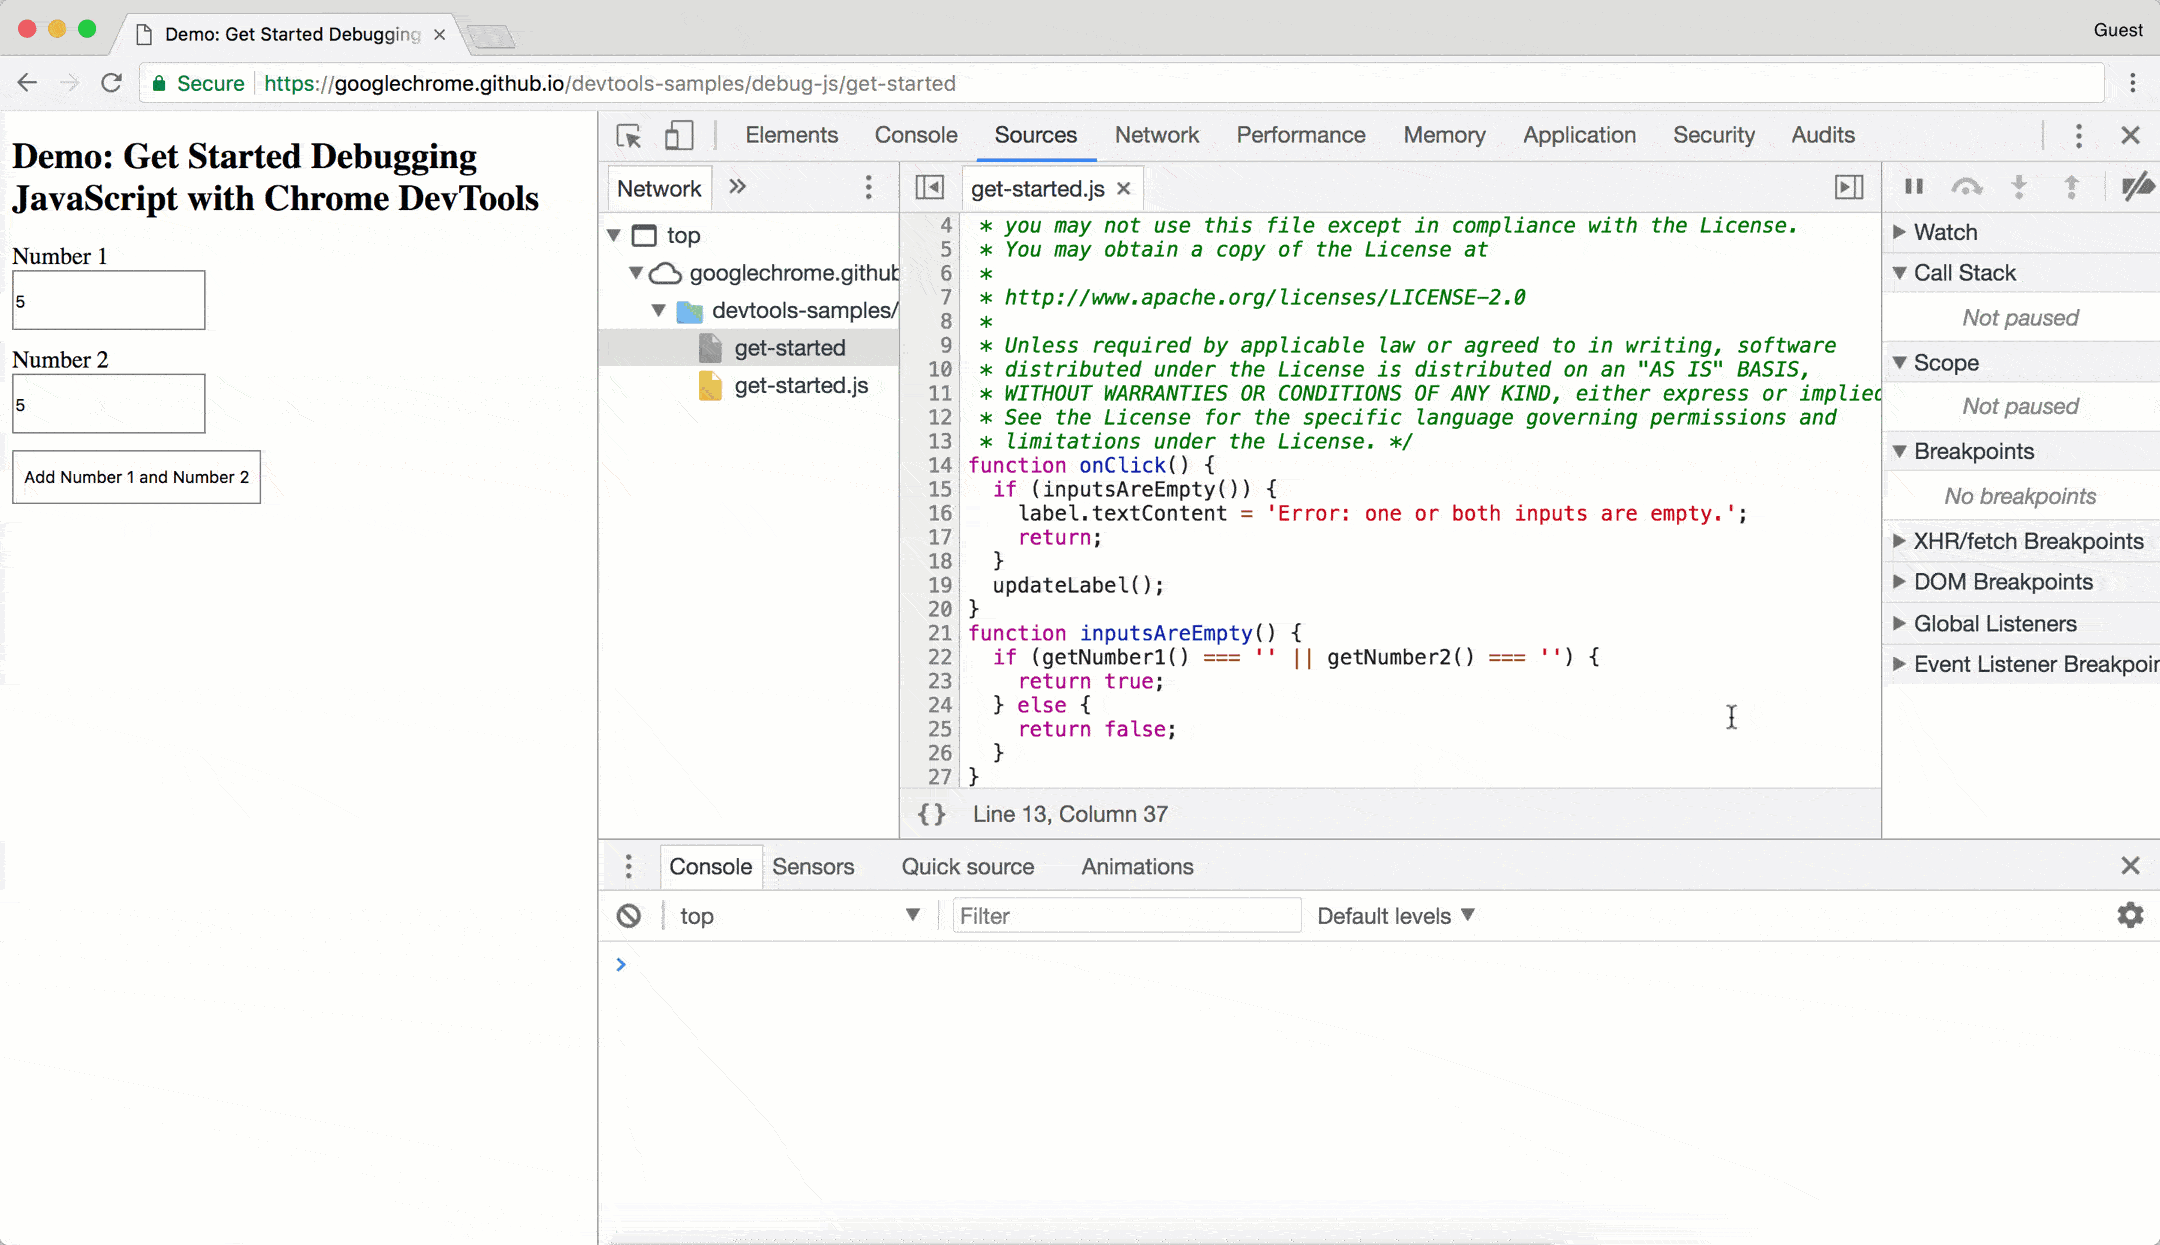Click the pause script execution button
Viewport: 2160px width, 1245px height.
tap(1914, 188)
